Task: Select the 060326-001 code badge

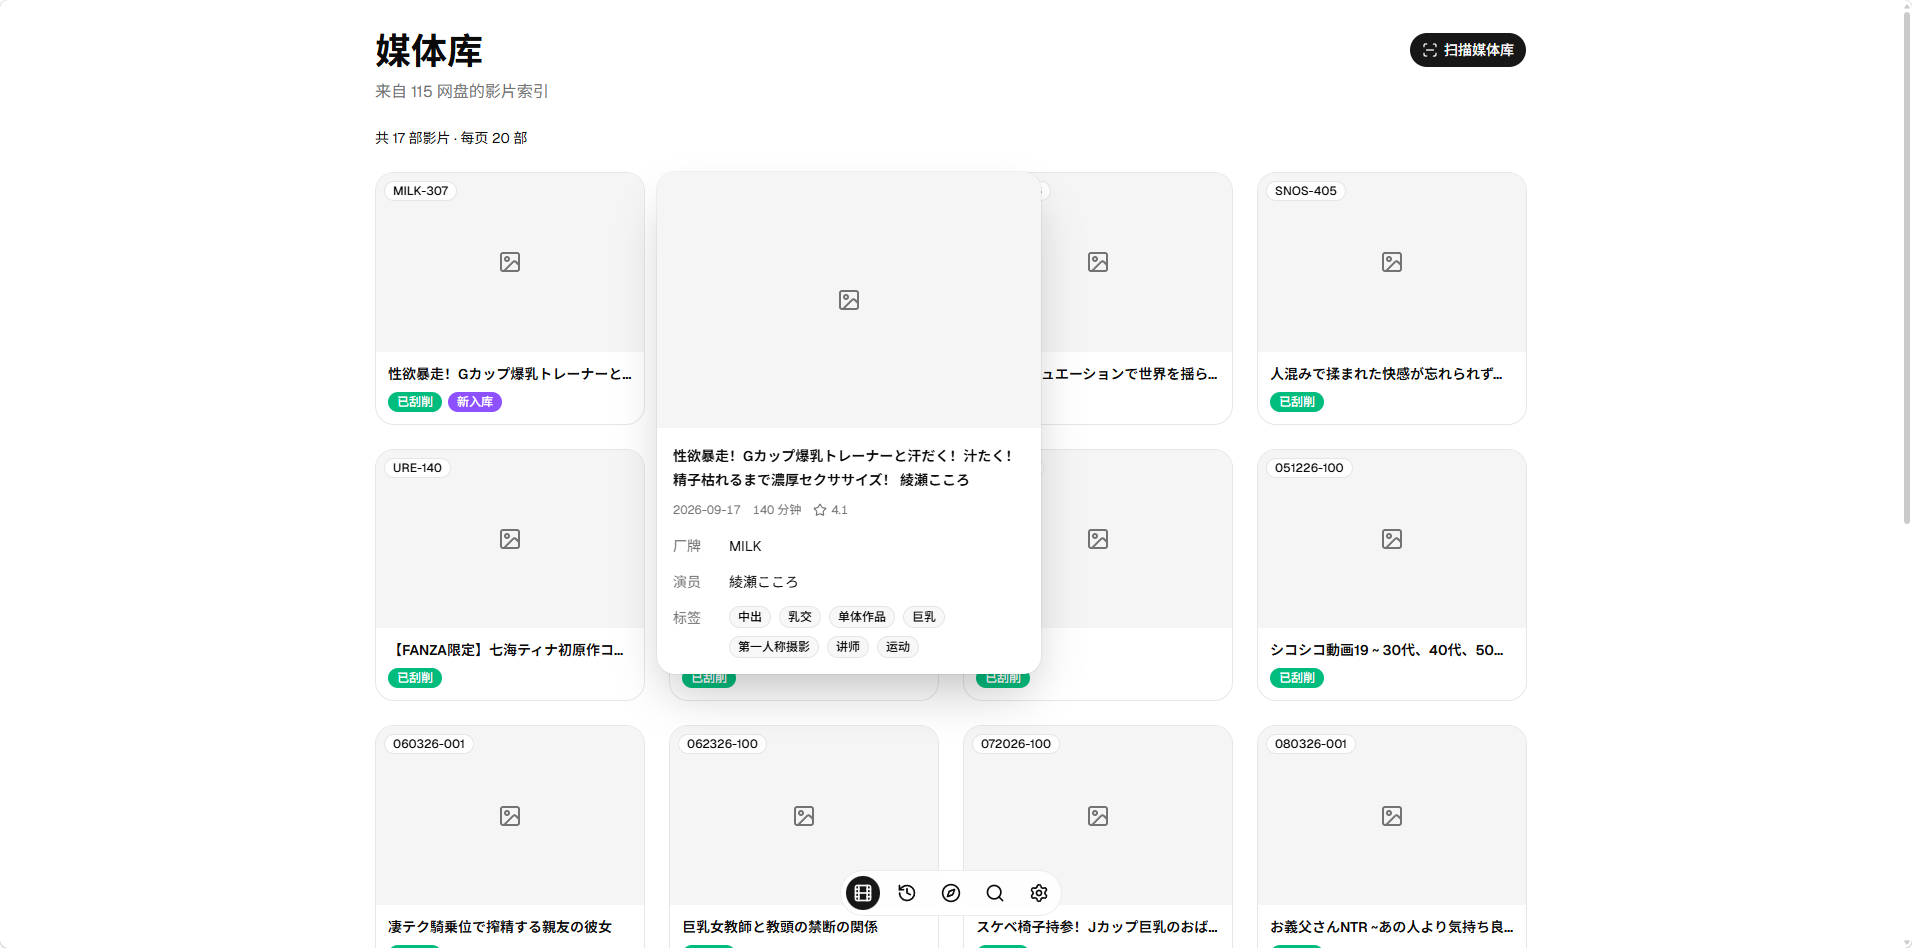Action: click(429, 744)
